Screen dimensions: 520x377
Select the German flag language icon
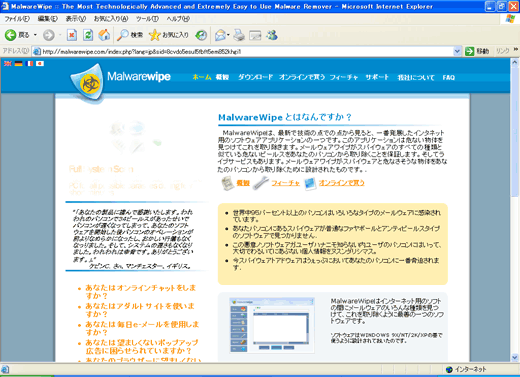click(x=18, y=63)
